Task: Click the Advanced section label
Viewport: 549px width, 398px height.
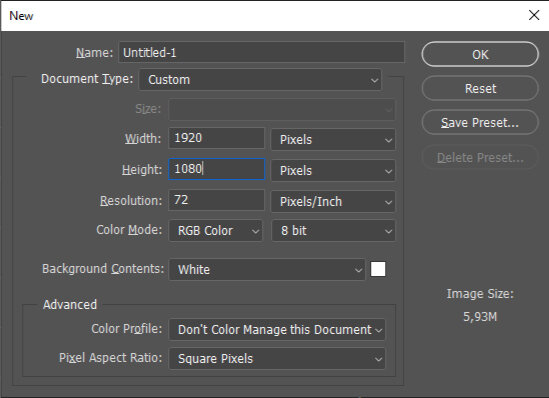Action: coord(70,304)
